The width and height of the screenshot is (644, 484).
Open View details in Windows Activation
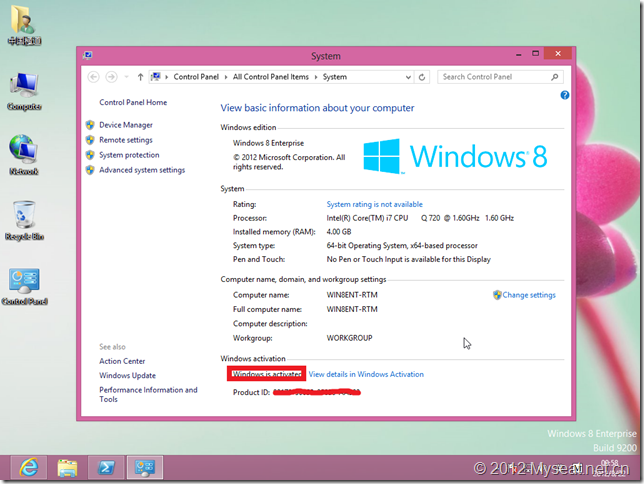click(366, 374)
